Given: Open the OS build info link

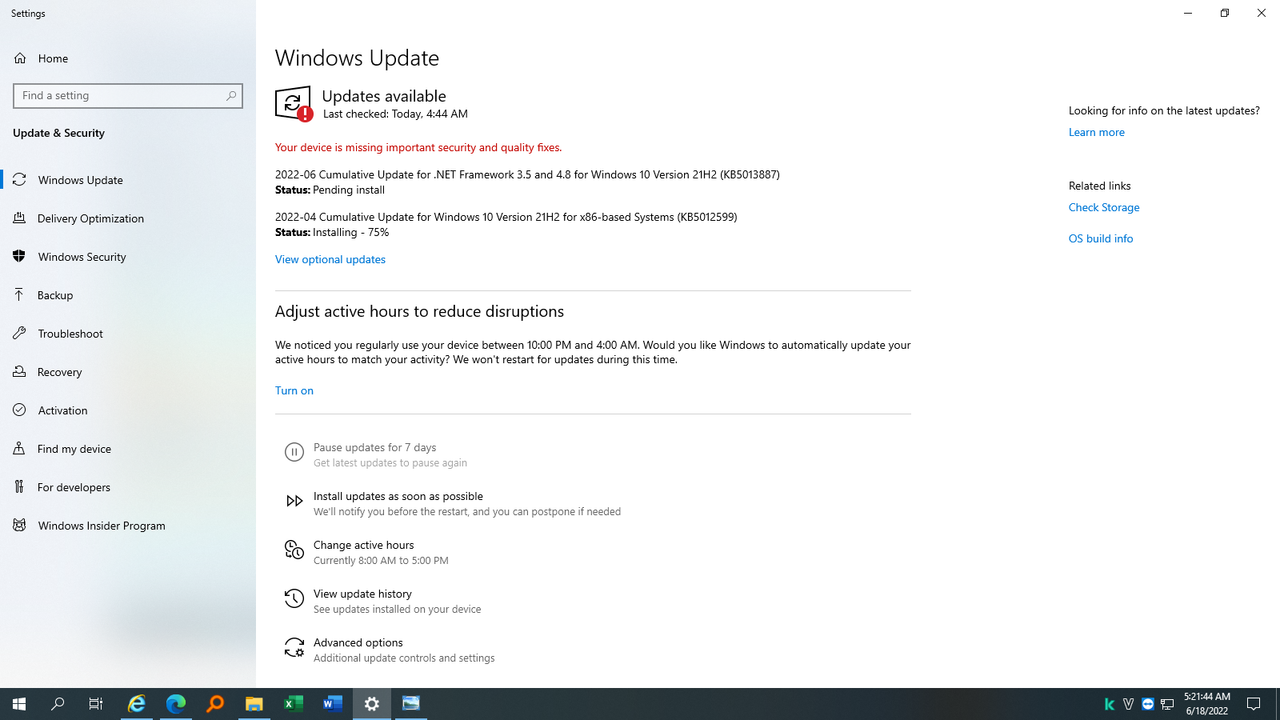Looking at the screenshot, I should (x=1101, y=238).
